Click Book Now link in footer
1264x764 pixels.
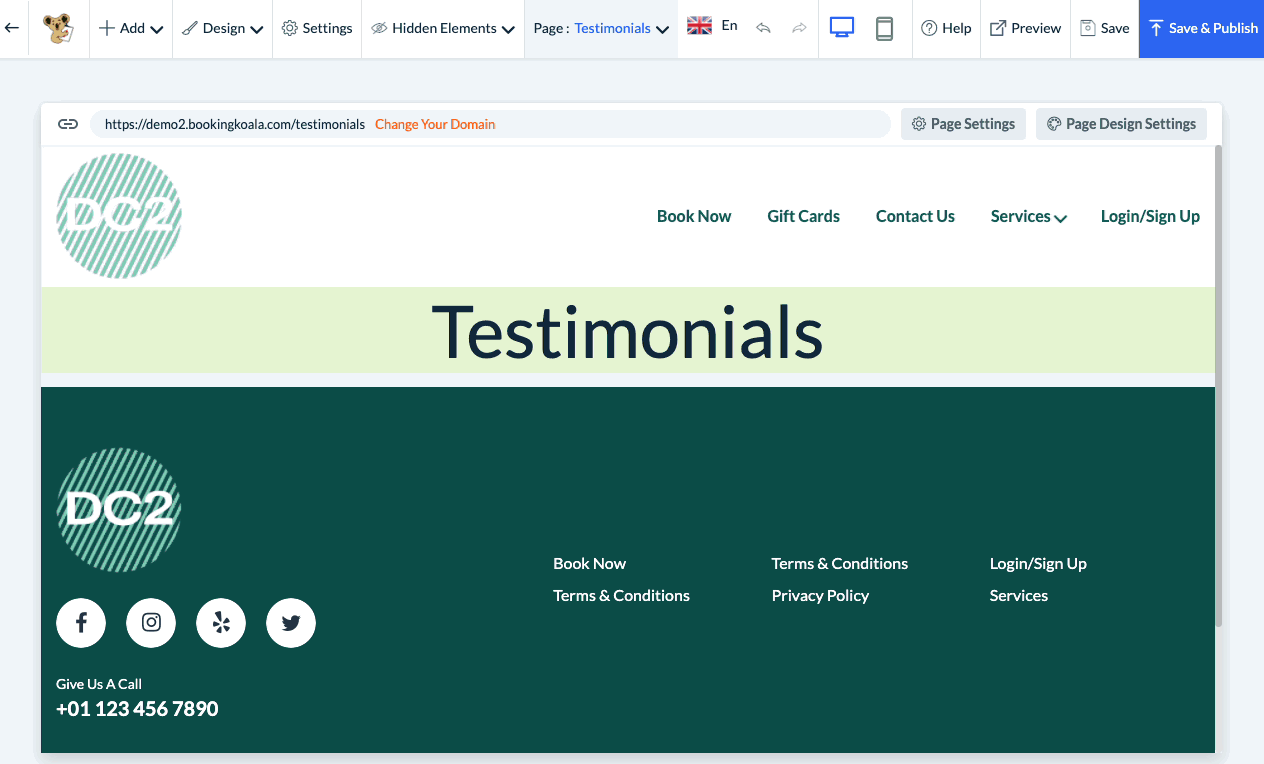[x=589, y=563]
